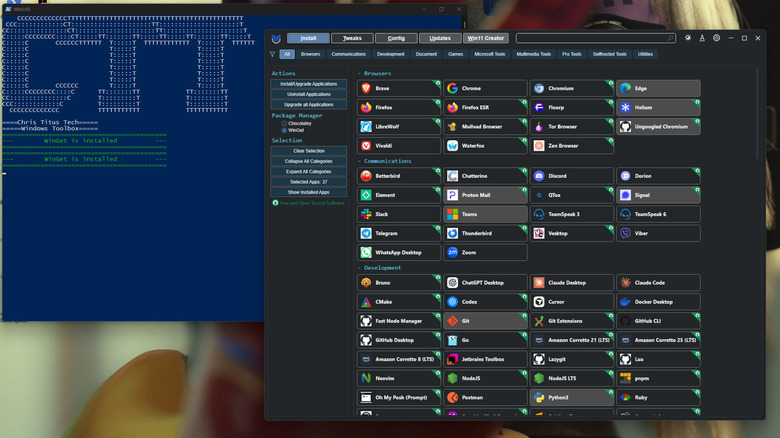Click the WinUtil logo icon

click(x=276, y=38)
